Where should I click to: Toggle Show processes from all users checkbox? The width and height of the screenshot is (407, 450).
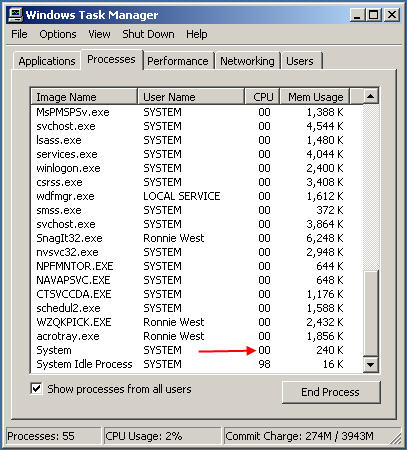[x=36, y=389]
